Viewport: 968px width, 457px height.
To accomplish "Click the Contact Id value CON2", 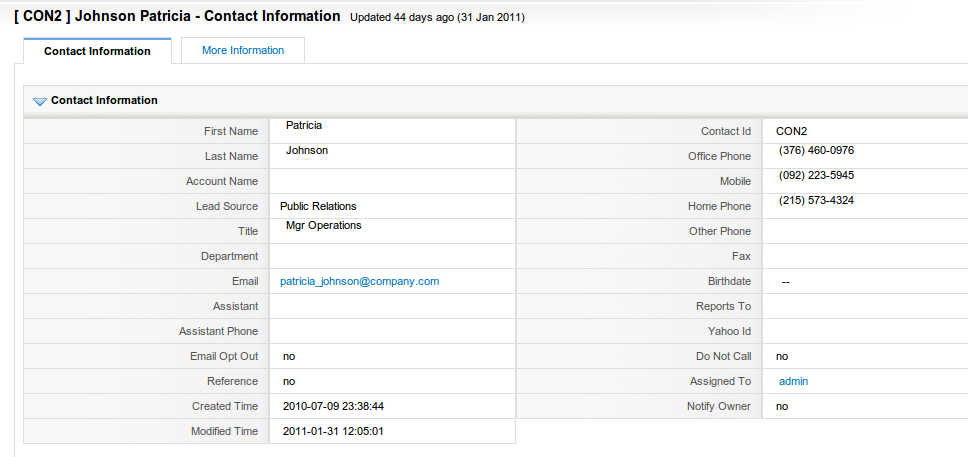I will (x=791, y=132).
